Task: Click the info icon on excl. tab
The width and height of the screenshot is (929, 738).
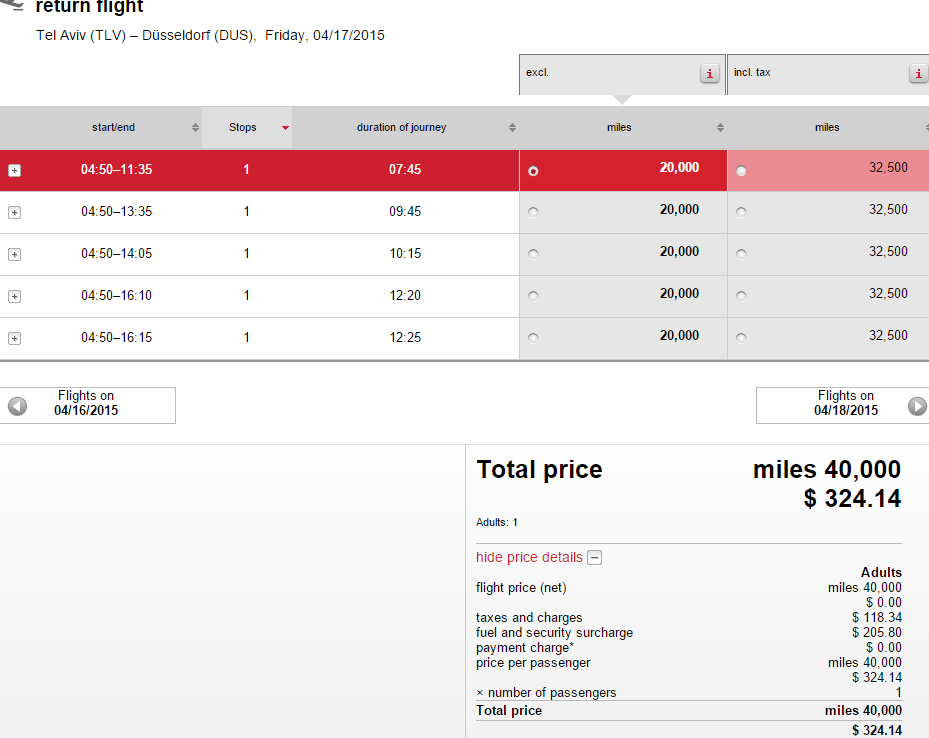Action: click(x=709, y=73)
